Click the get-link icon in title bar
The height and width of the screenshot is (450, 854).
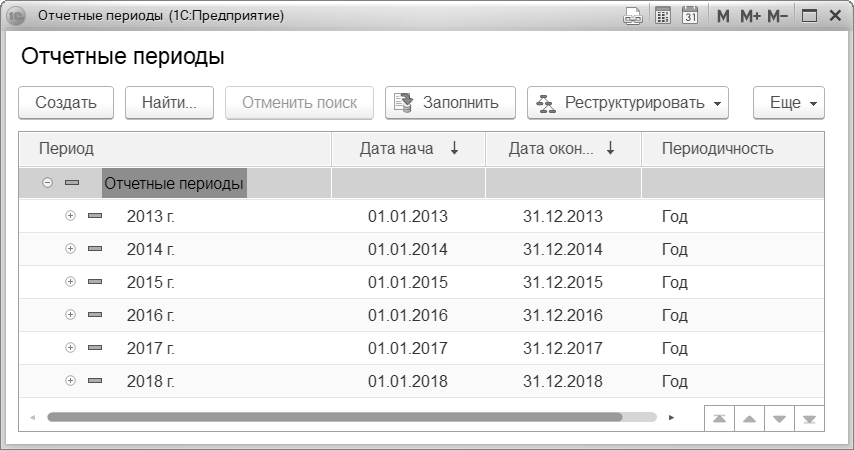coord(632,17)
